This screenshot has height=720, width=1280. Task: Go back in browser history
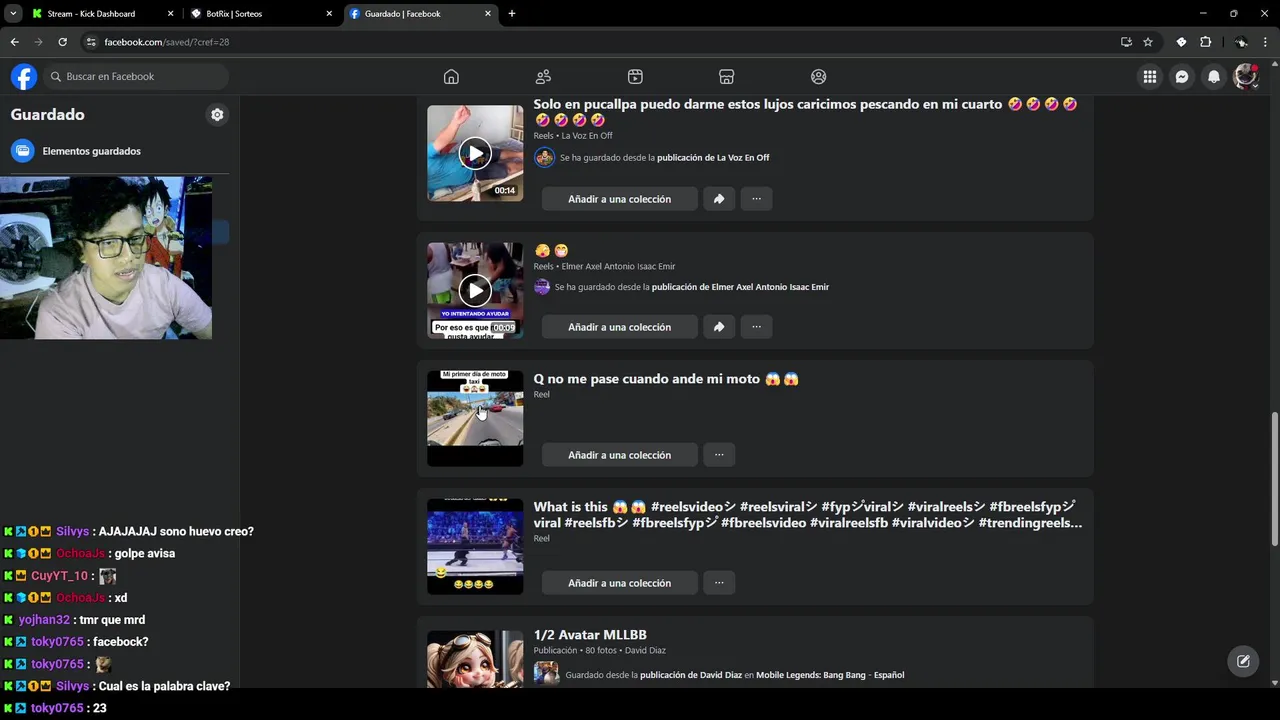(14, 42)
